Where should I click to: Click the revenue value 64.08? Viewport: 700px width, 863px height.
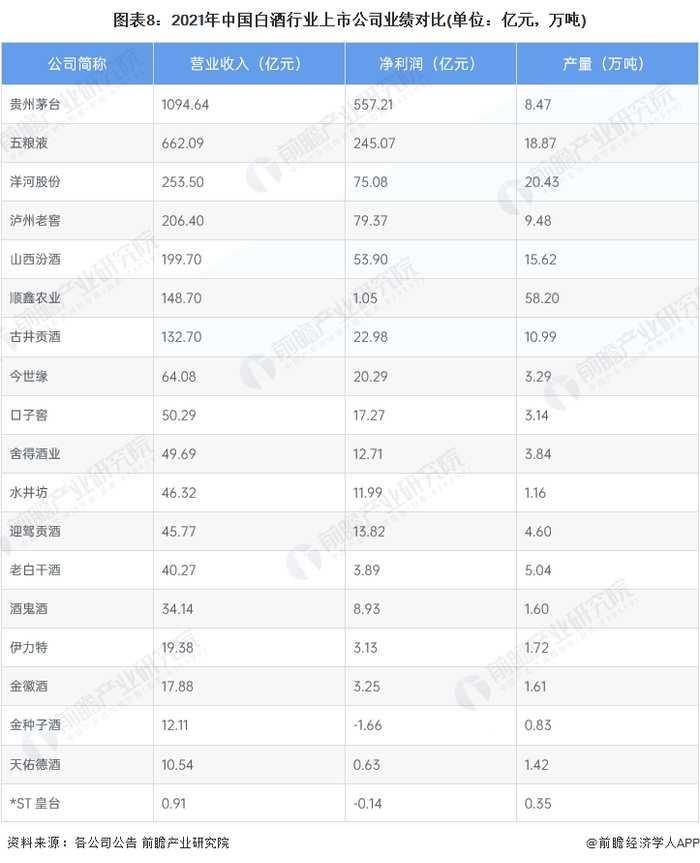(179, 376)
